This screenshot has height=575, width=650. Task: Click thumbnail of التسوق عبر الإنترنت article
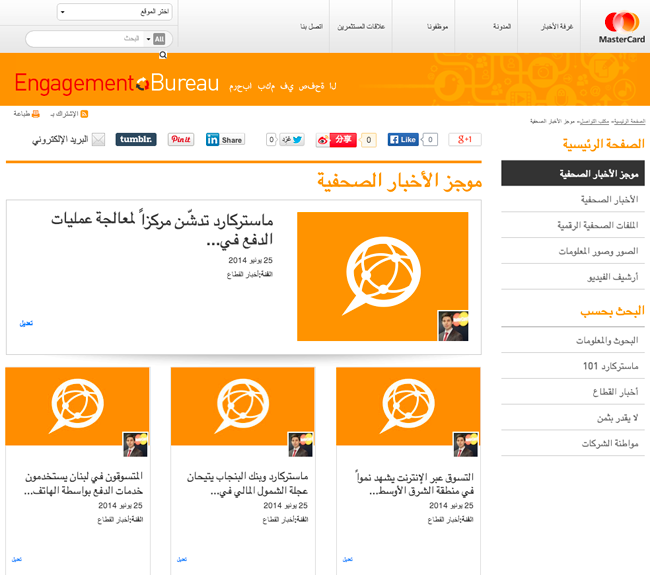[408, 407]
